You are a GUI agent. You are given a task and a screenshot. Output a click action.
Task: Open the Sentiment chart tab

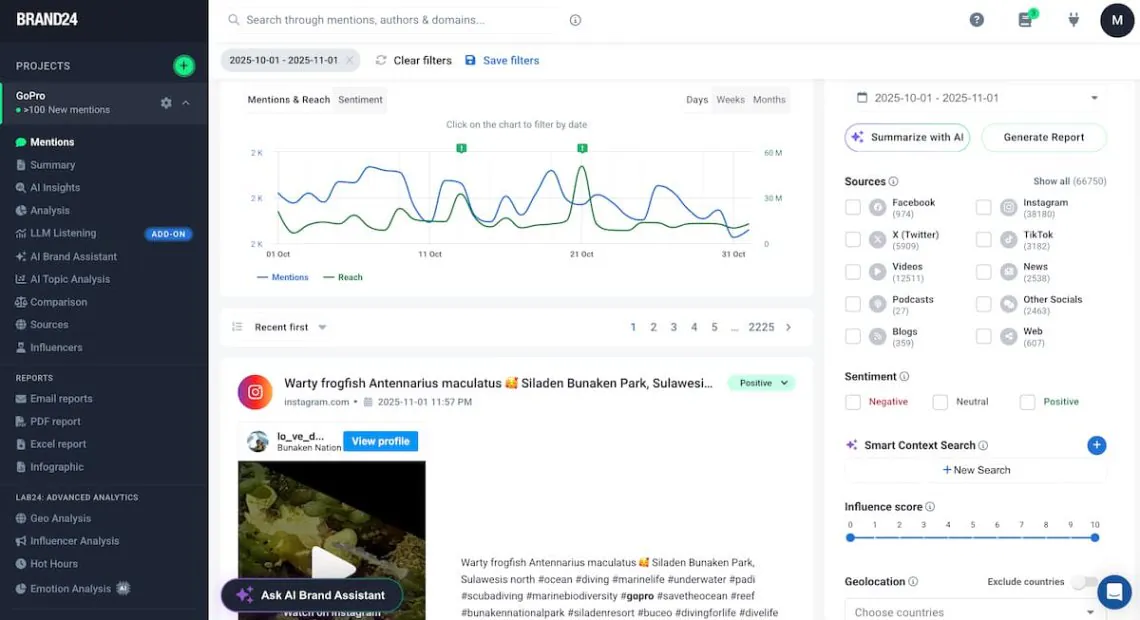360,99
